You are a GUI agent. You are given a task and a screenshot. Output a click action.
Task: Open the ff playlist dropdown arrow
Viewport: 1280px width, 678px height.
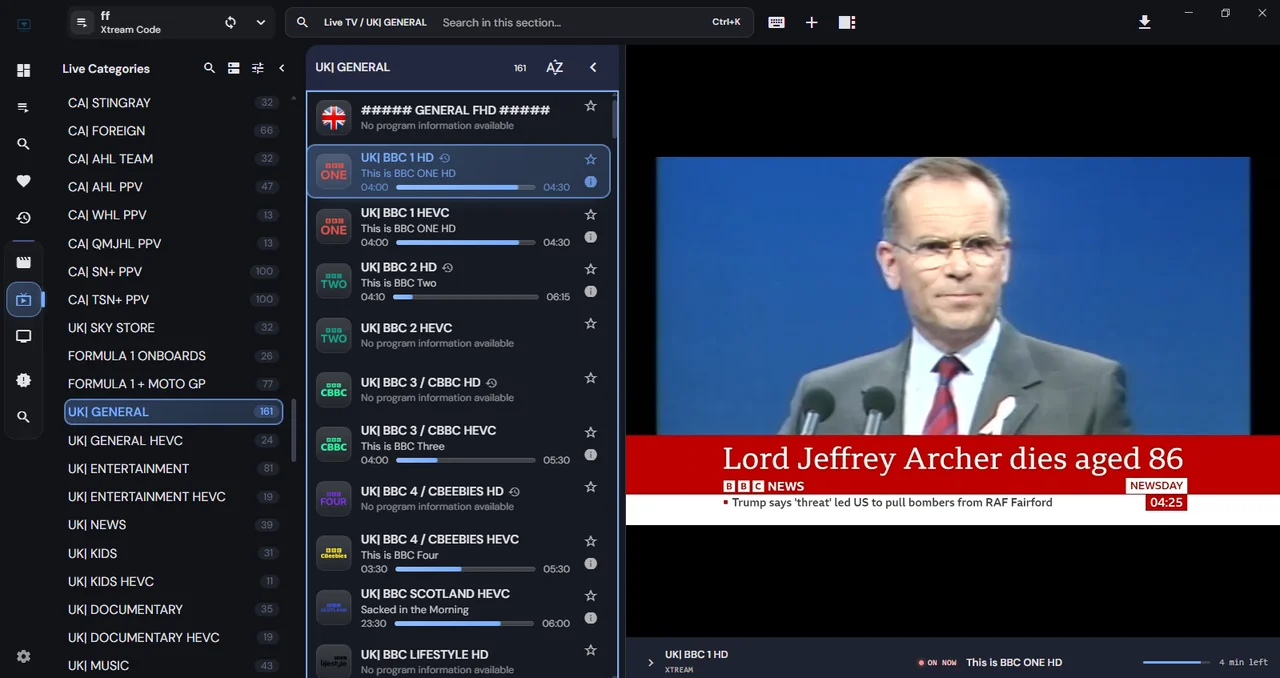pos(261,22)
